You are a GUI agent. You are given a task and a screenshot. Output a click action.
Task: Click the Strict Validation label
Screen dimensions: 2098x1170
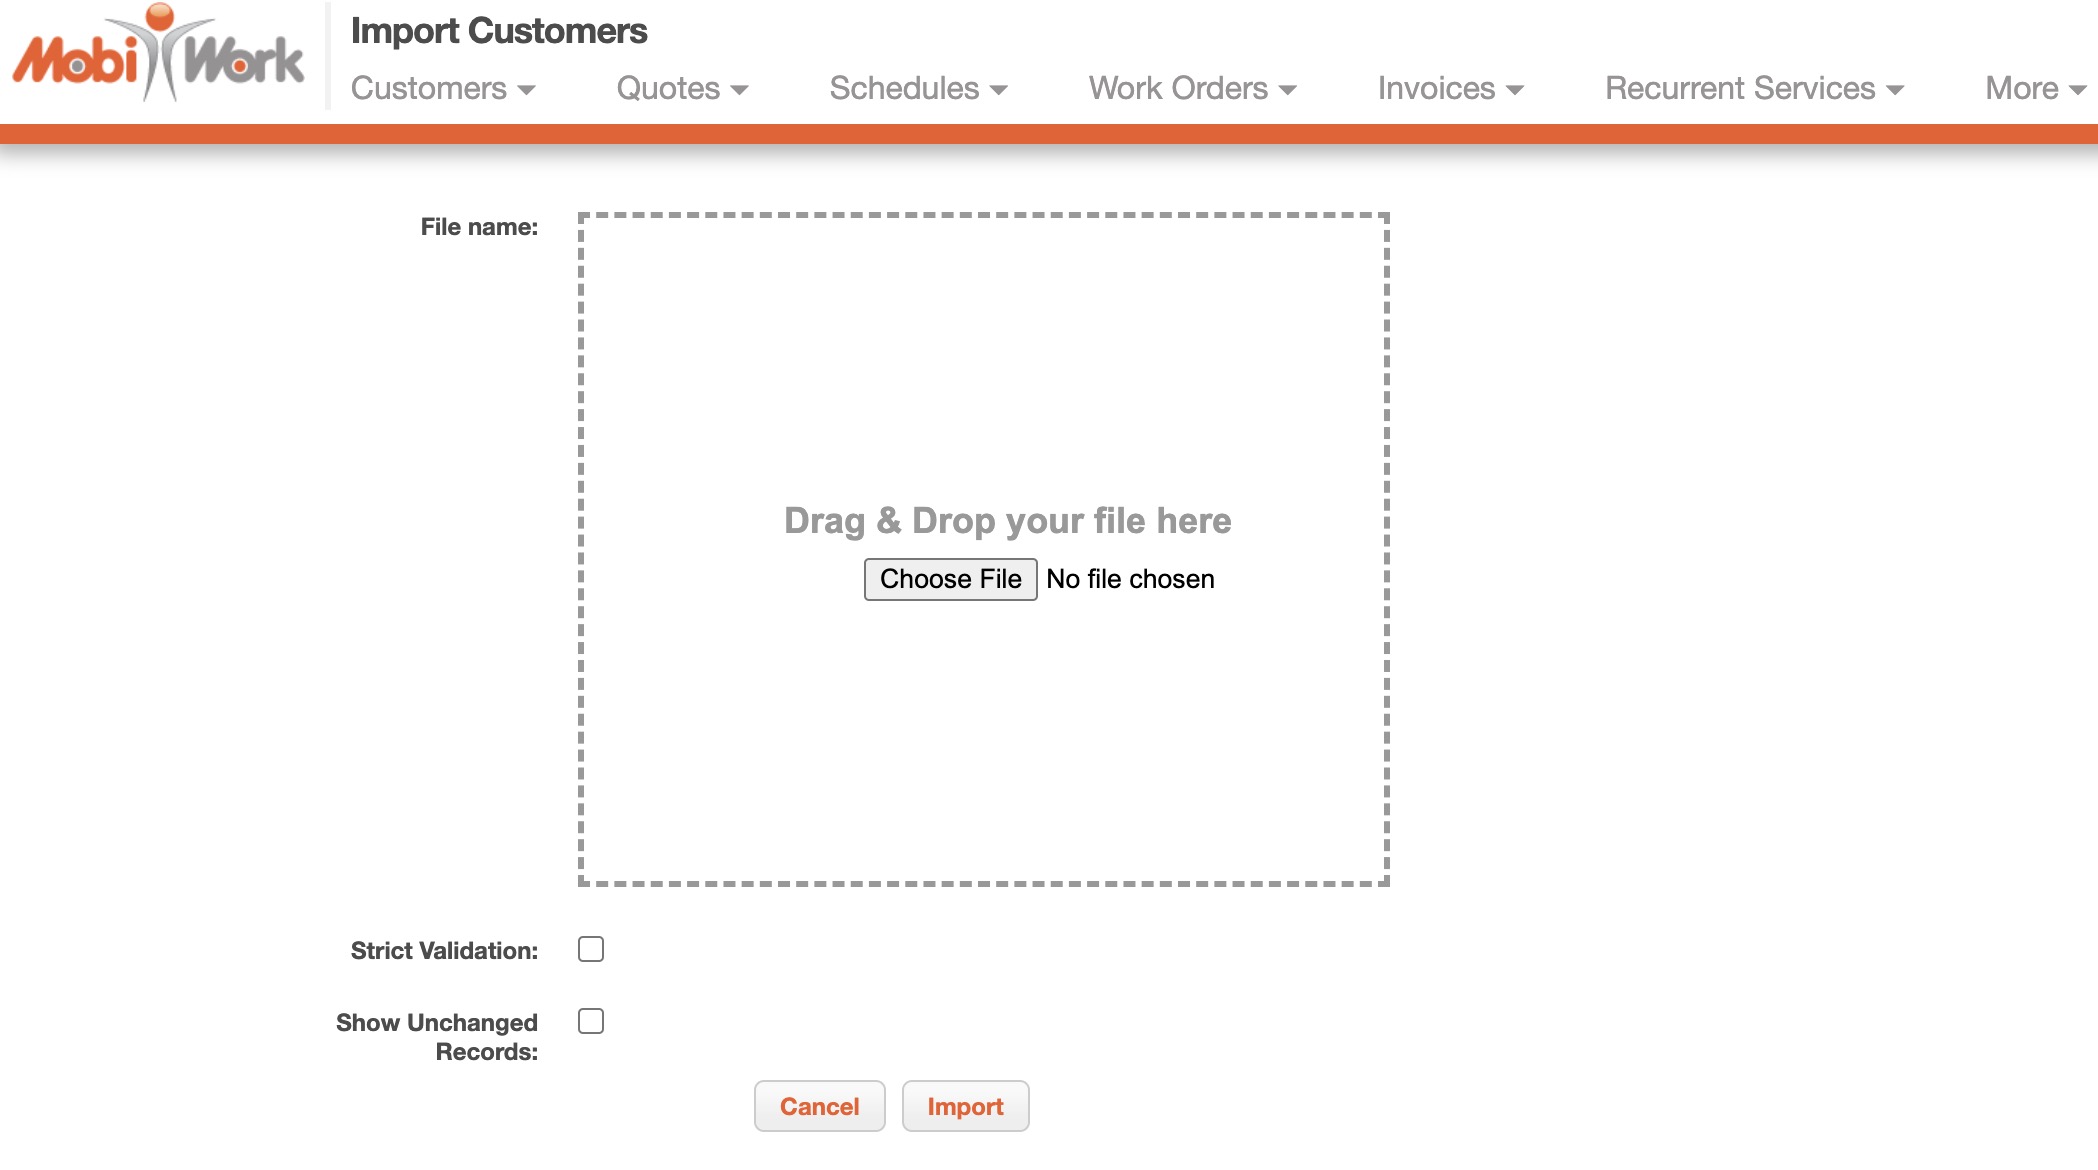(444, 950)
